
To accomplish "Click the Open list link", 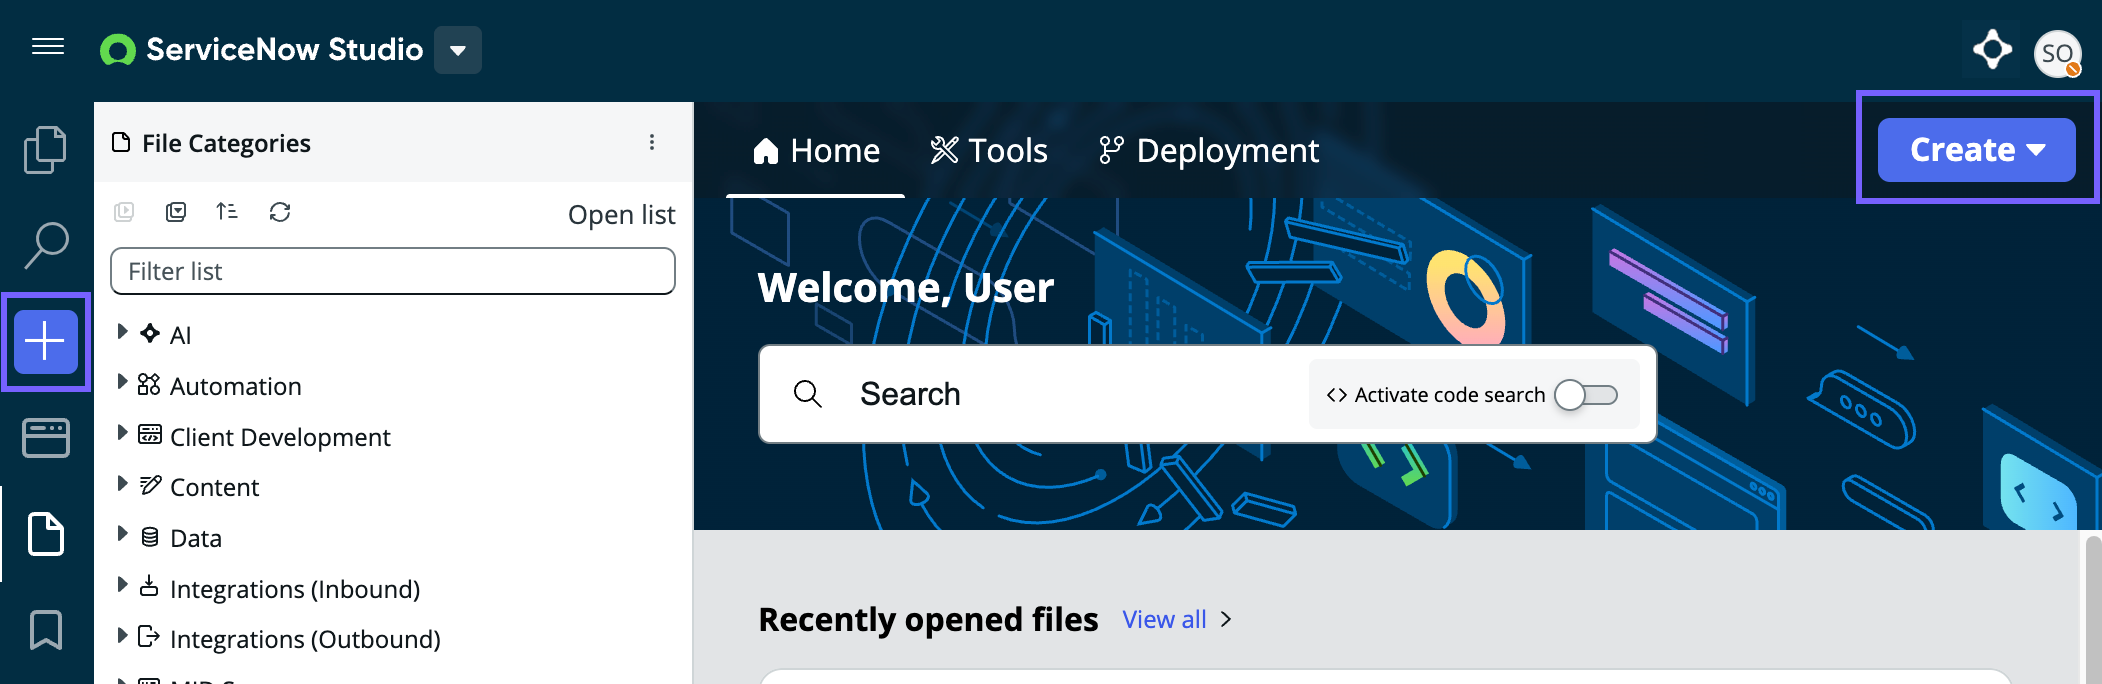I will [621, 215].
